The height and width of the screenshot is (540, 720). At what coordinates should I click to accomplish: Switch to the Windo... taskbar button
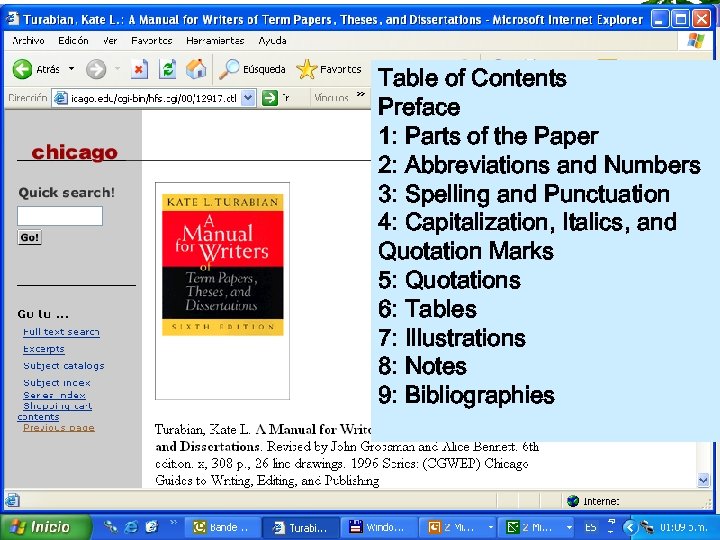point(380,527)
